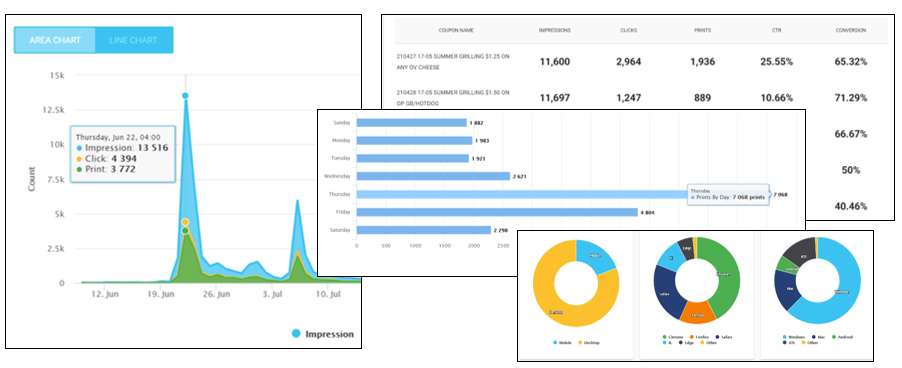Screen dimensions: 902x368
Task: Click the CTR value 10.66%
Action: [x=776, y=98]
